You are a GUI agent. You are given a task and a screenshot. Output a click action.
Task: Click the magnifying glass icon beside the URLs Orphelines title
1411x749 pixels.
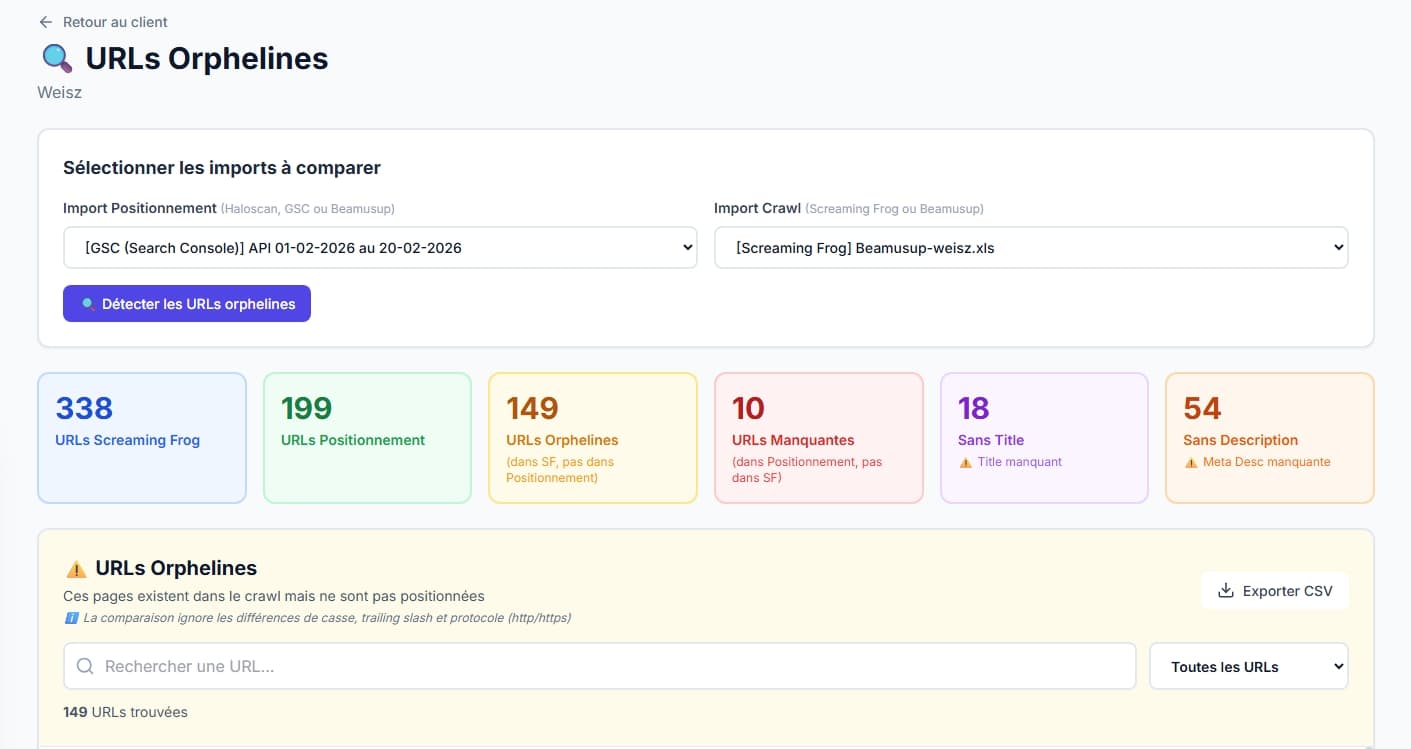(57, 59)
